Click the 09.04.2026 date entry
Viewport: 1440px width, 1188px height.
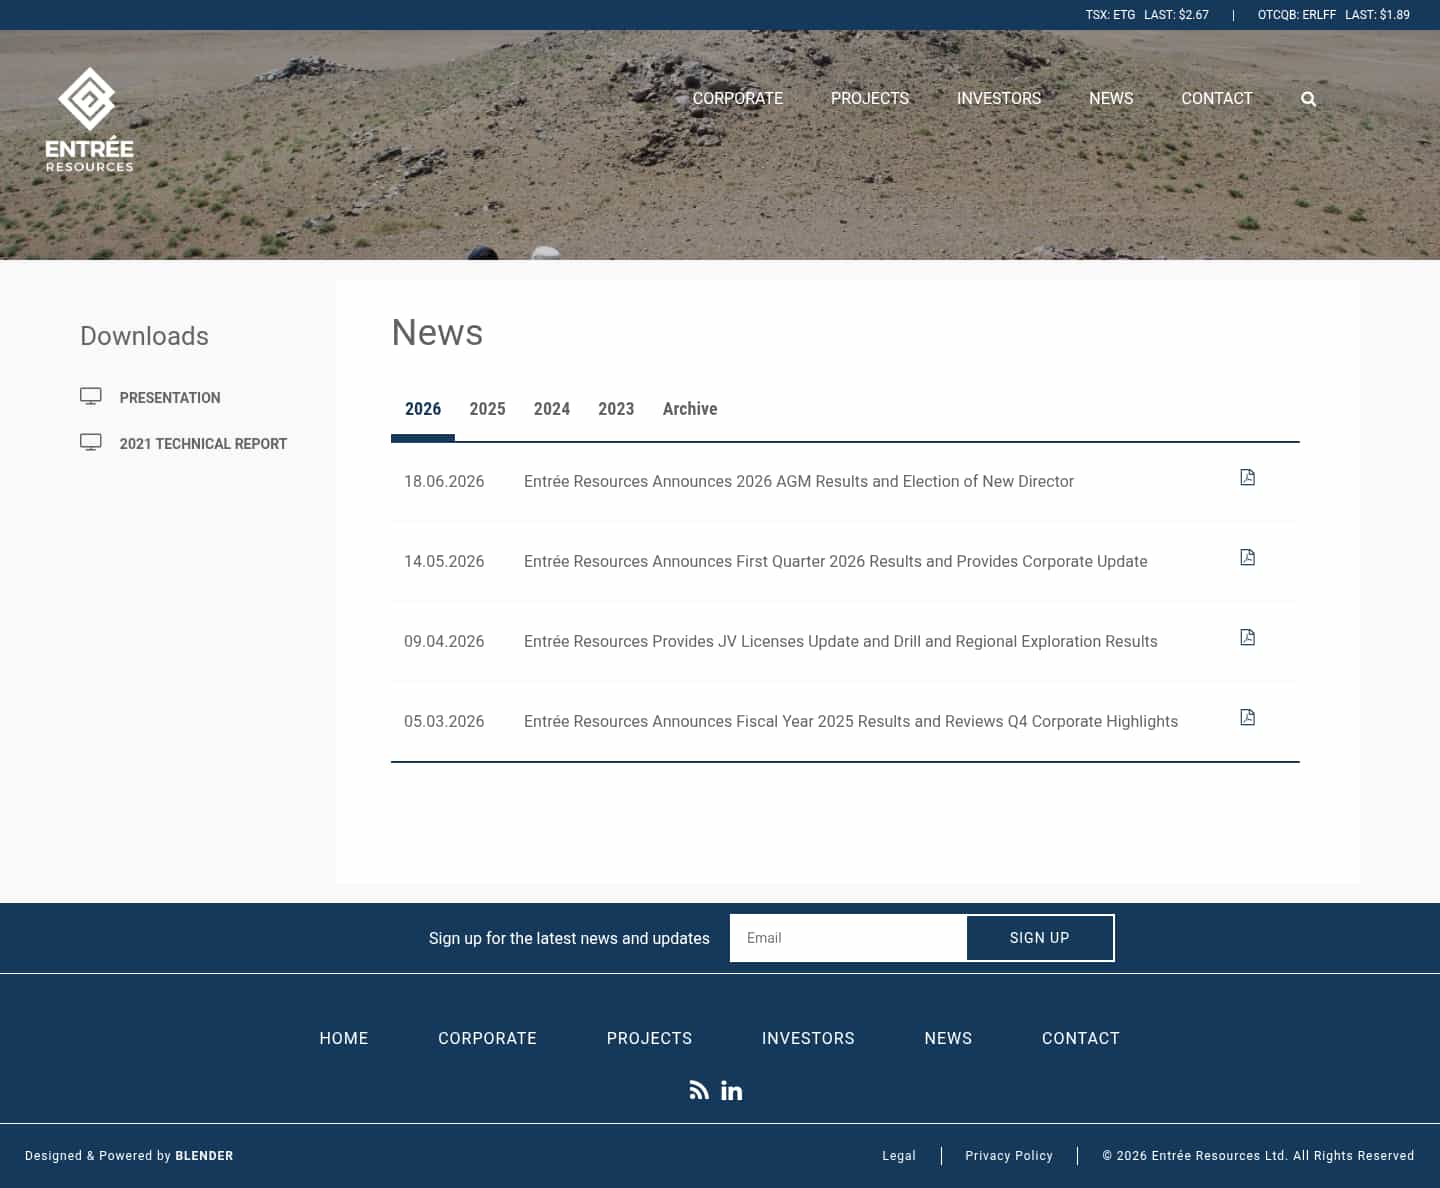point(444,641)
